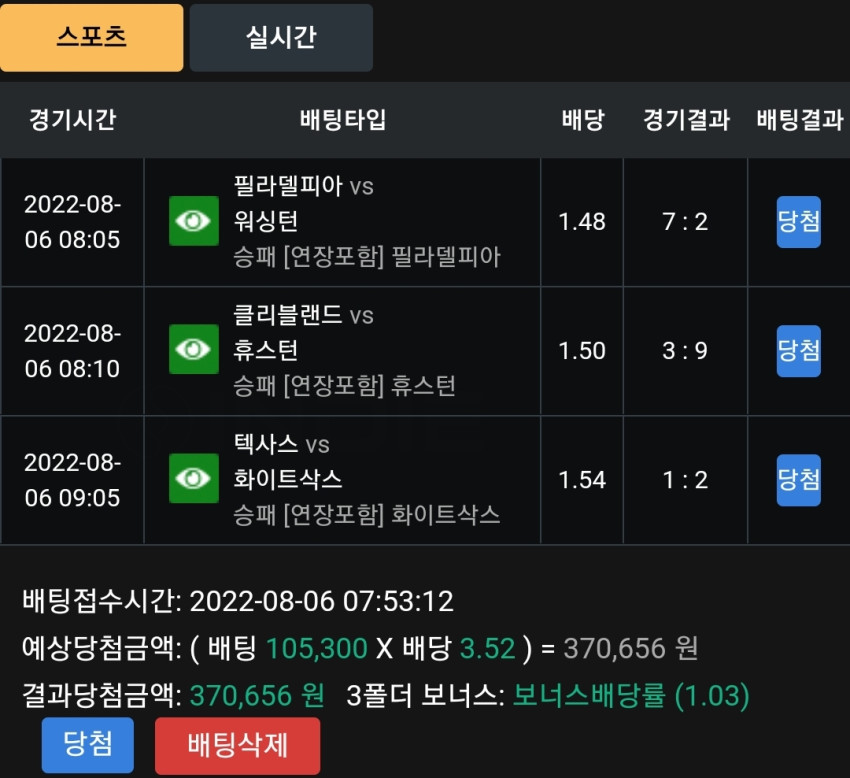Image resolution: width=850 pixels, height=778 pixels.
Task: Switch to the 스포츠 tab
Action: 92,37
